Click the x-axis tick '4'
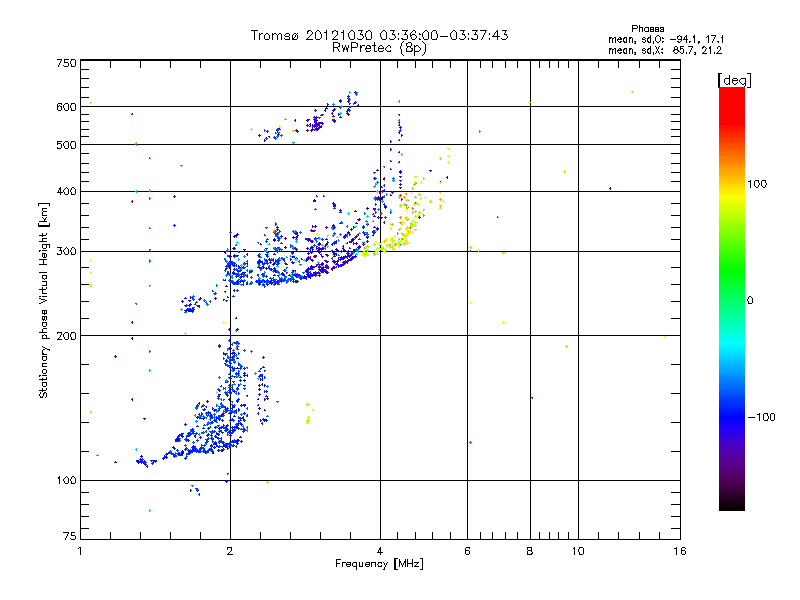The height and width of the screenshot is (600, 800). pyautogui.click(x=380, y=551)
